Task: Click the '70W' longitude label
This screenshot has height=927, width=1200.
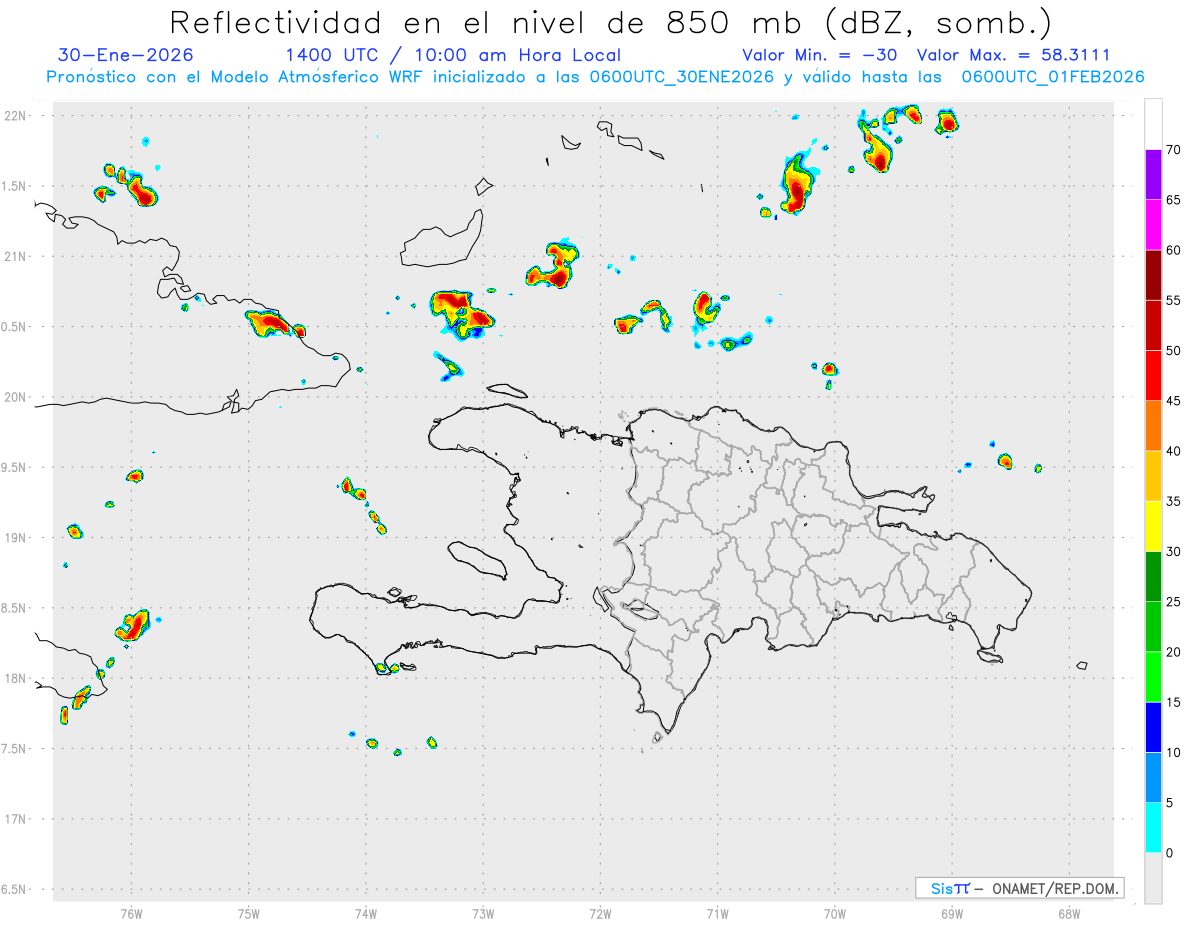Action: [835, 913]
